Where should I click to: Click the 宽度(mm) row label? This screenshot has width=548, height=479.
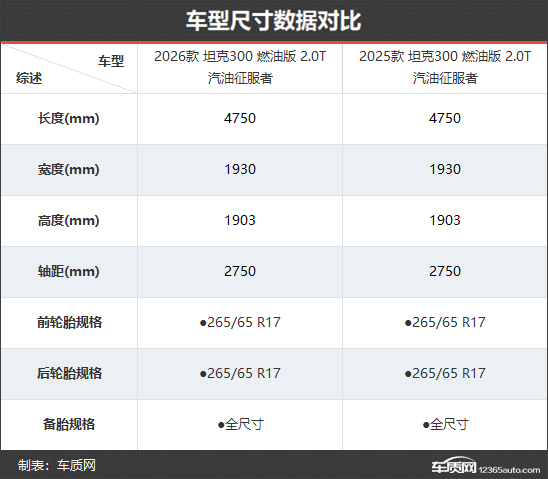click(69, 169)
